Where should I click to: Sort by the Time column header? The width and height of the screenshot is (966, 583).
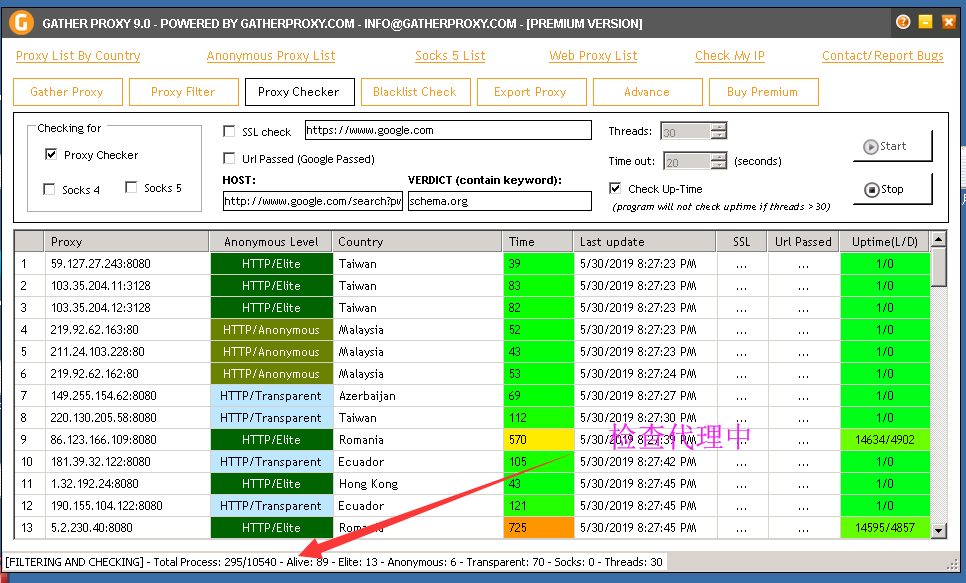point(538,242)
